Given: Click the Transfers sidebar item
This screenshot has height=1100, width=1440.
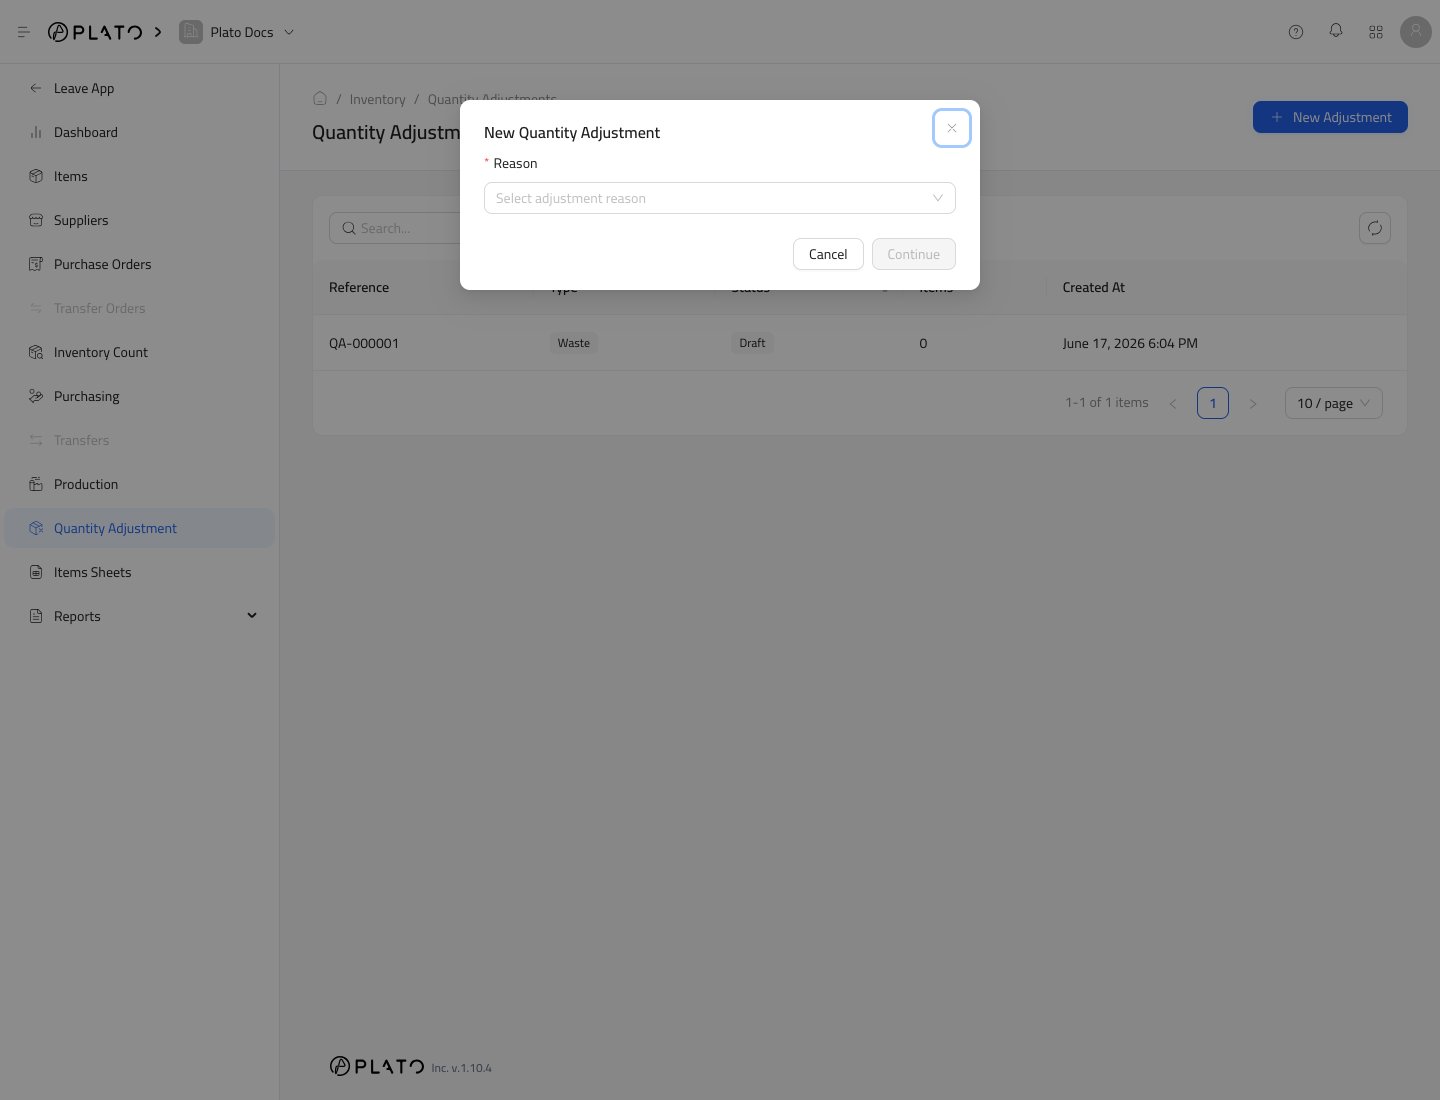Looking at the screenshot, I should pos(139,440).
